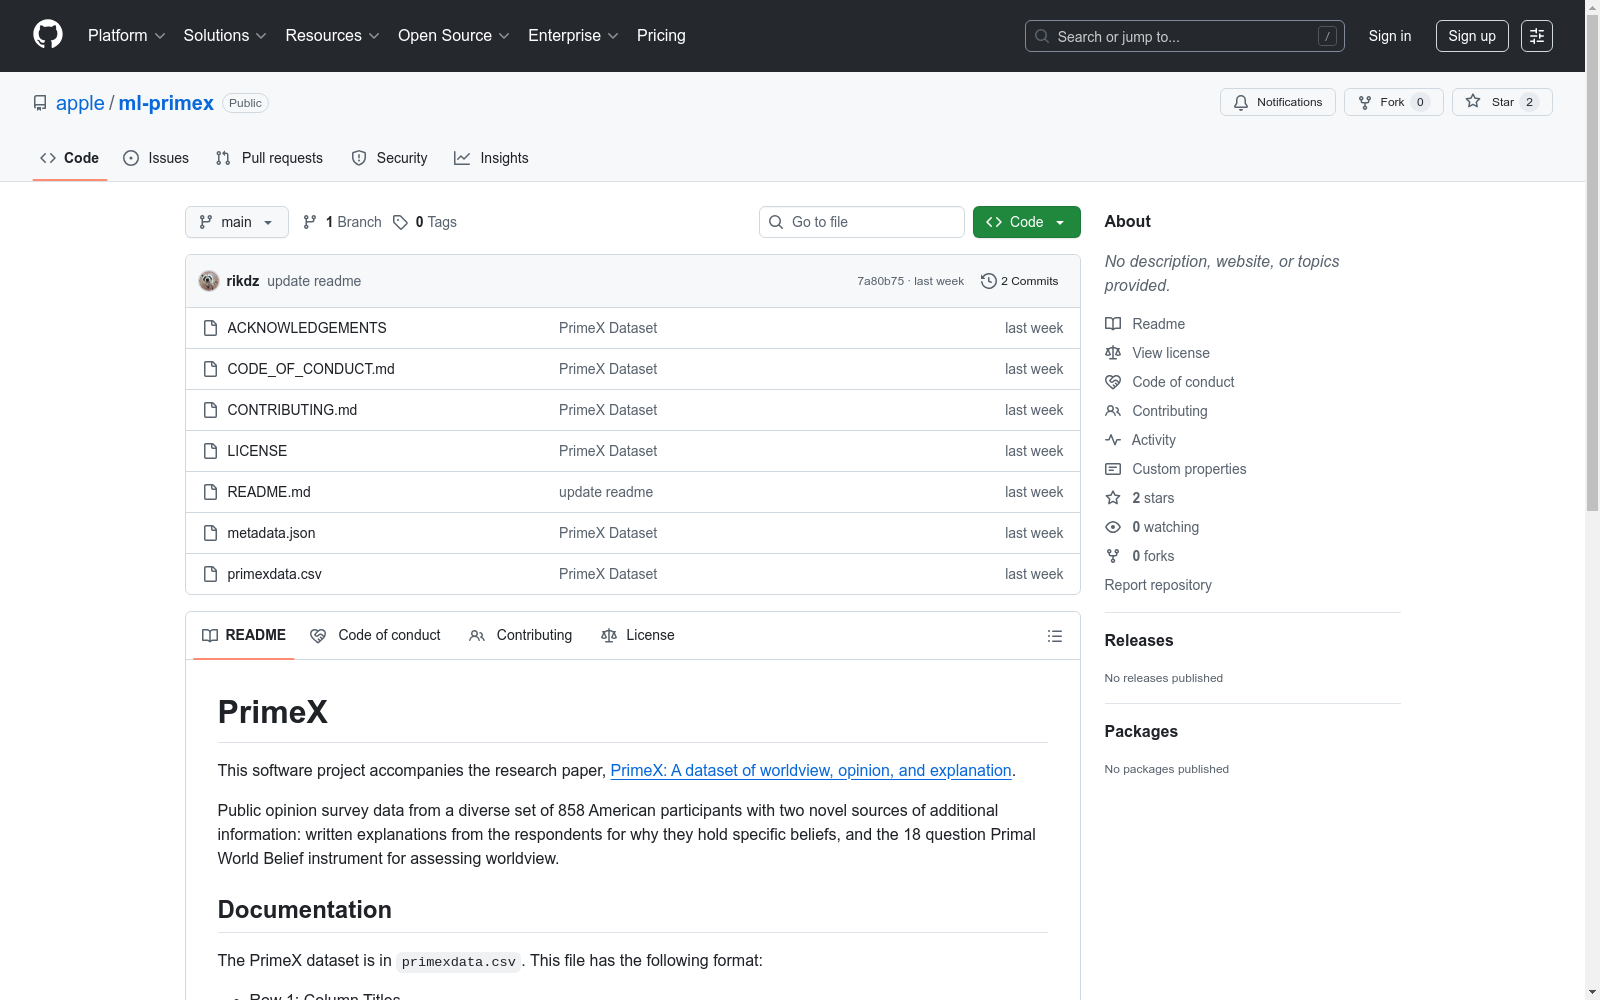This screenshot has width=1600, height=1000.
Task: Click the fork icon beside 0 forks
Action: click(1113, 556)
